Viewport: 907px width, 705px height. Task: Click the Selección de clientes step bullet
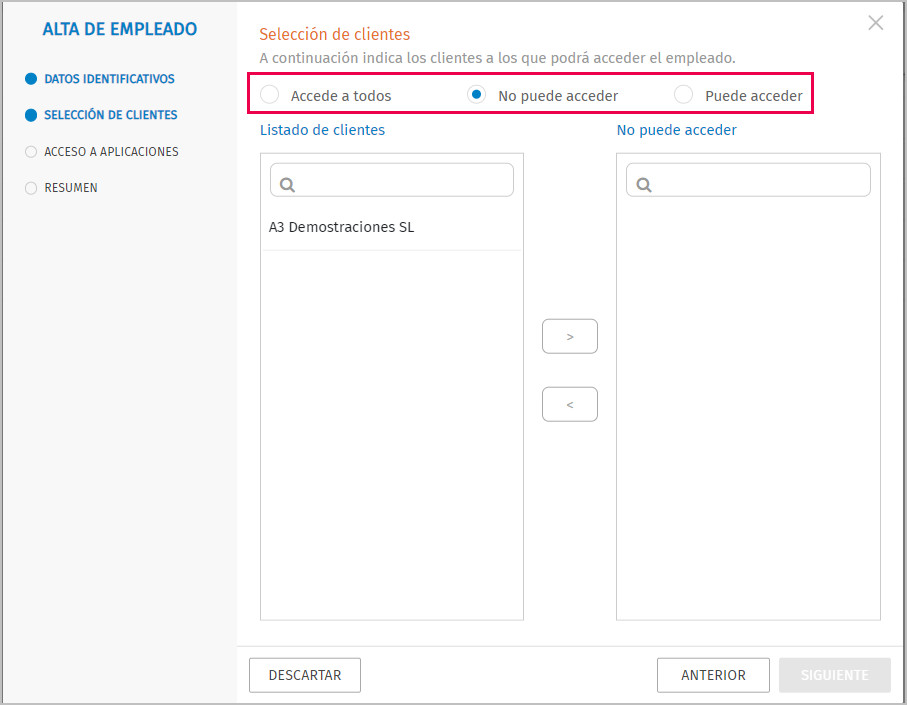[31, 115]
